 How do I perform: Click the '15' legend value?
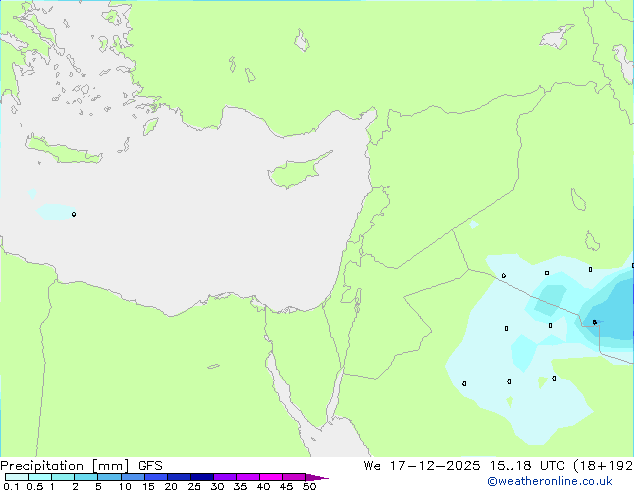(148, 486)
